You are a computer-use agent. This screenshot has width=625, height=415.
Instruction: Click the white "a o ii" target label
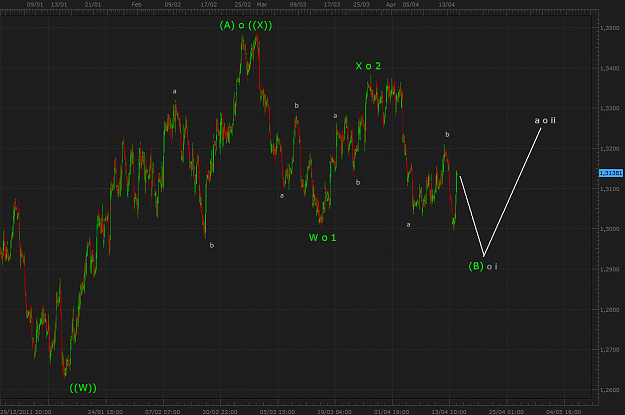[x=545, y=120]
